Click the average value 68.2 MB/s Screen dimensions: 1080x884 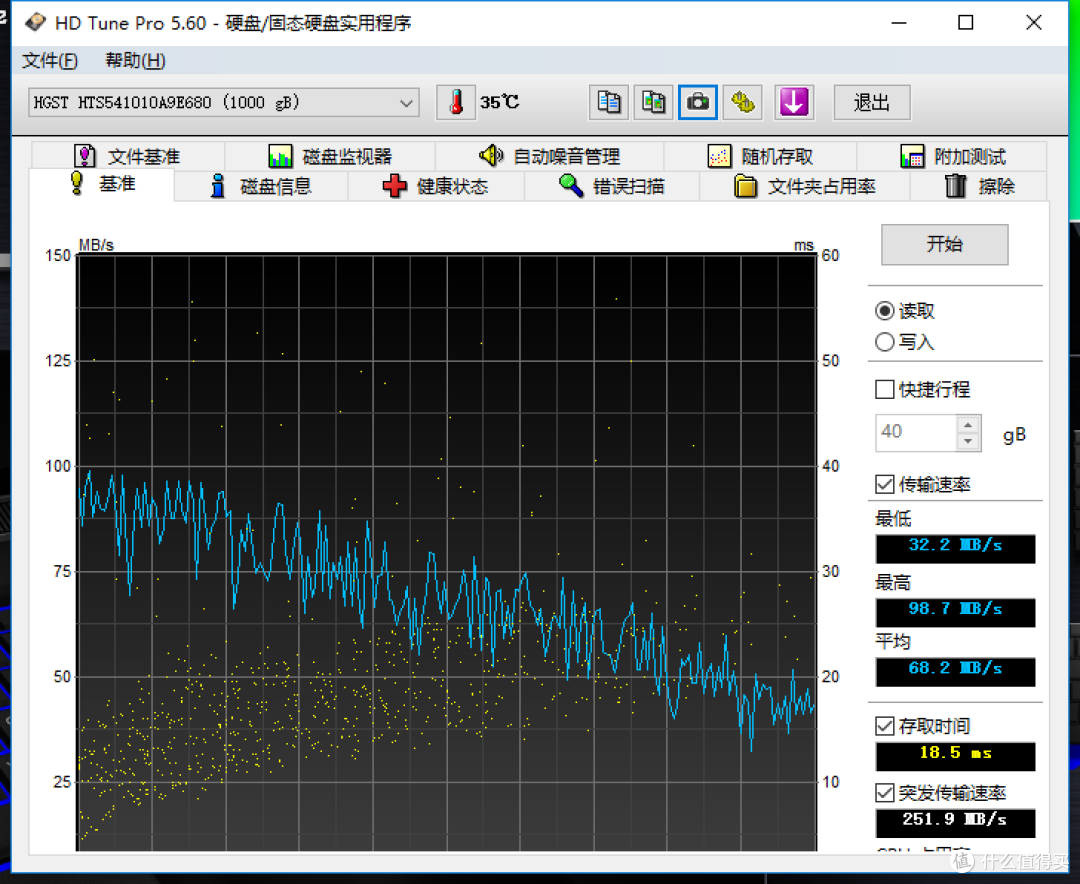coord(955,672)
